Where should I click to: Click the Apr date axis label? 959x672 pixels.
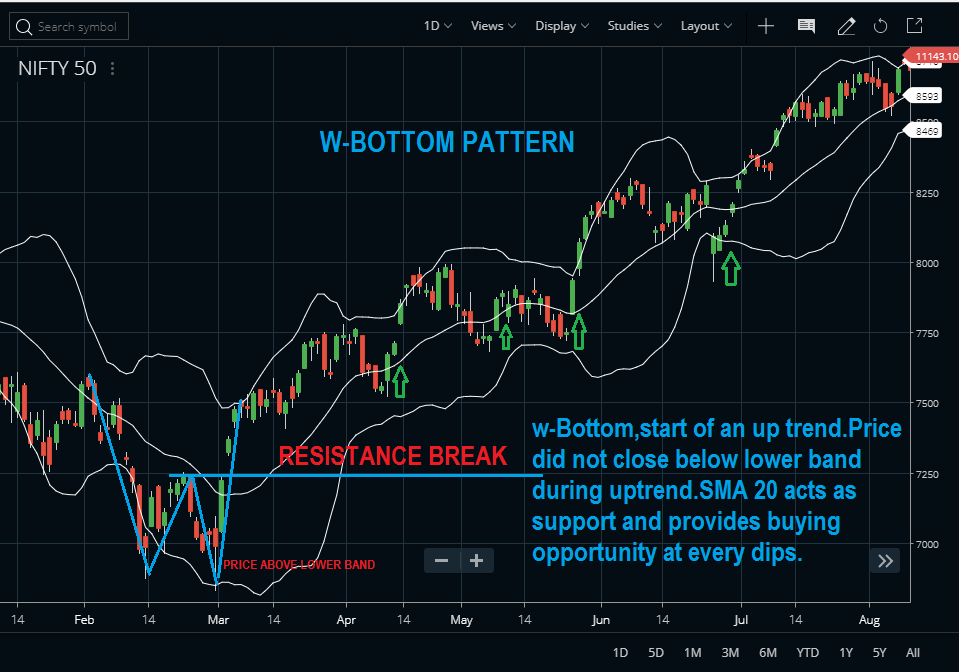(346, 619)
